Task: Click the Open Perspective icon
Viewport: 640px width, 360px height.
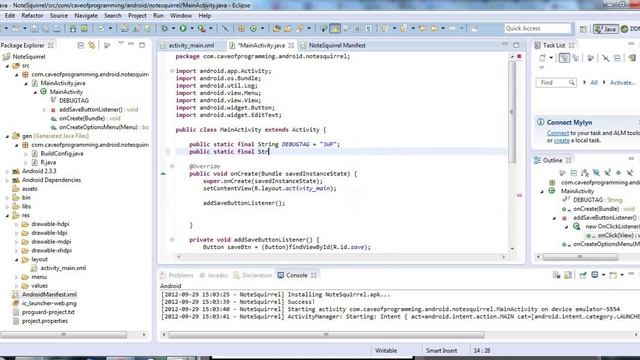Action: click(x=583, y=29)
